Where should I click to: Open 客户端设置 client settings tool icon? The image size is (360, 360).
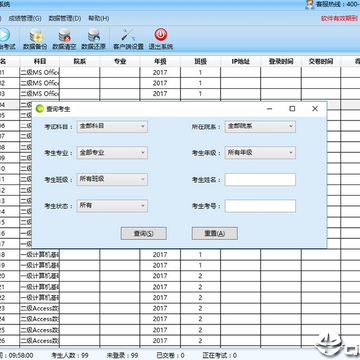(x=128, y=35)
